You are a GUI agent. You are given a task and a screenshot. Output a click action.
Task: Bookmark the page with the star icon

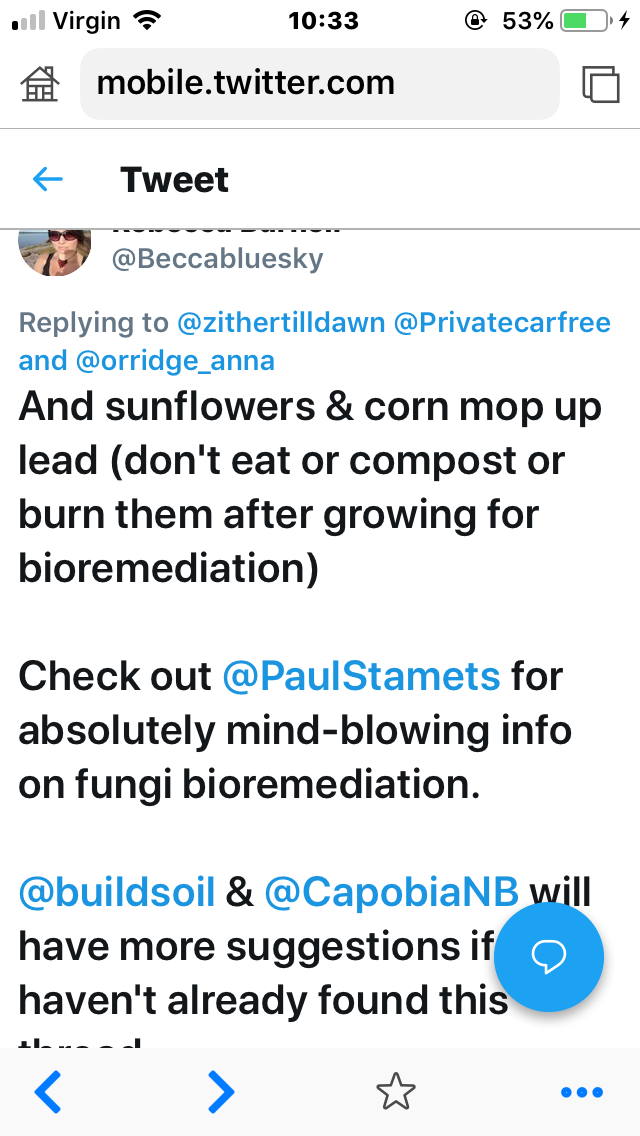pos(395,1092)
